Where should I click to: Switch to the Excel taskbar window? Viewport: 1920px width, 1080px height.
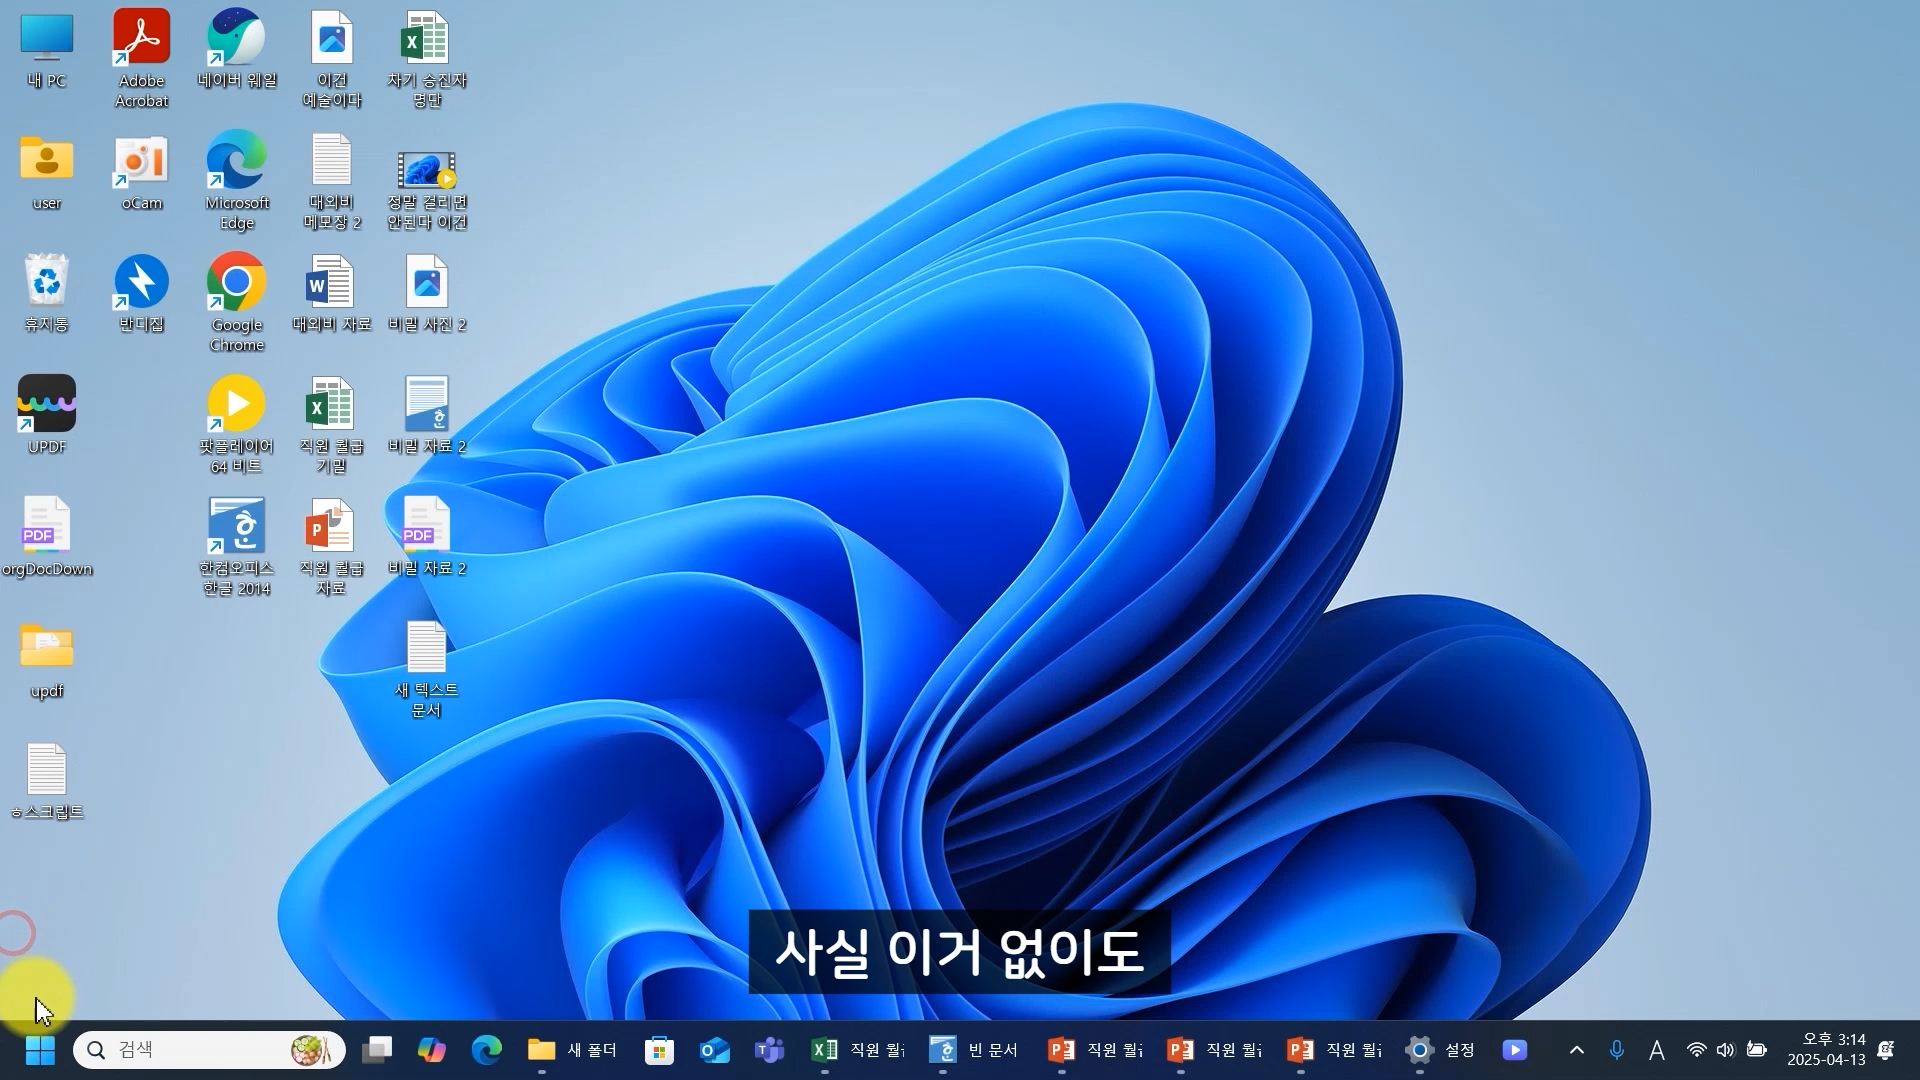coord(857,1050)
